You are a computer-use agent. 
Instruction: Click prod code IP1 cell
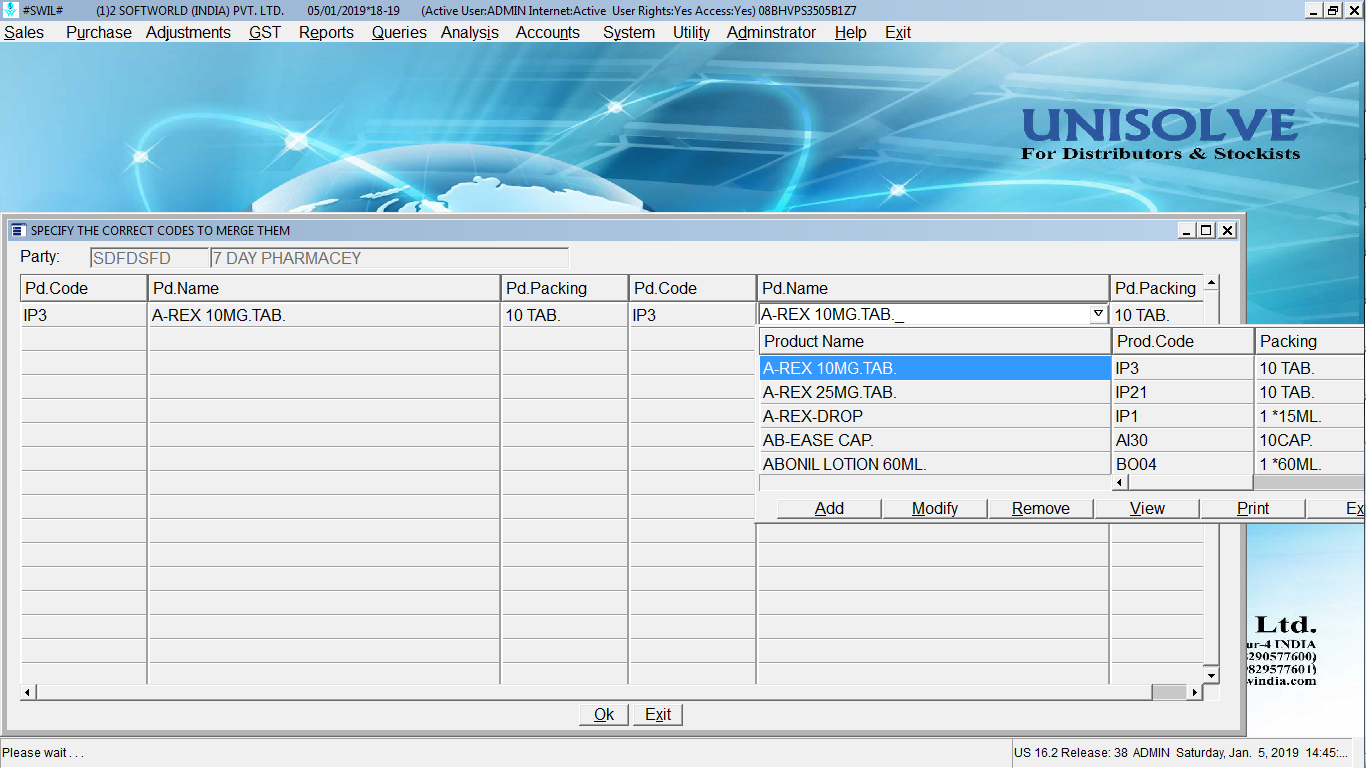click(x=1183, y=416)
